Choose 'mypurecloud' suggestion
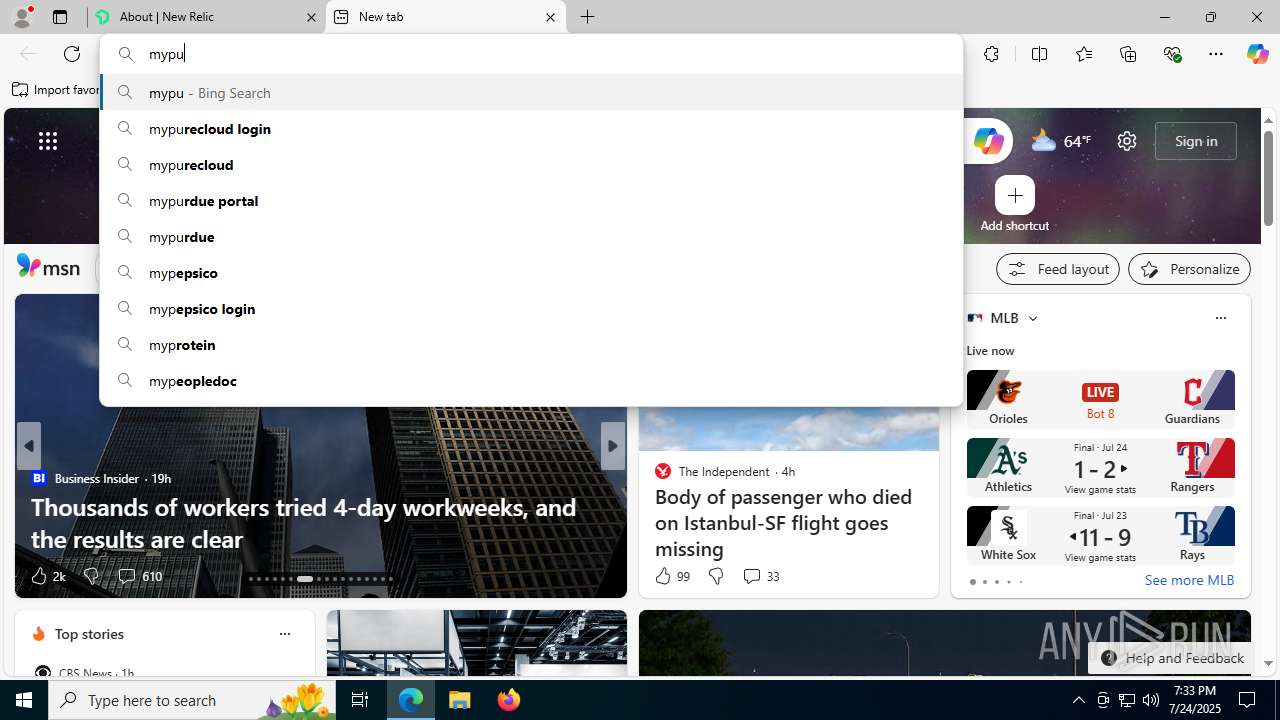 coord(531,165)
